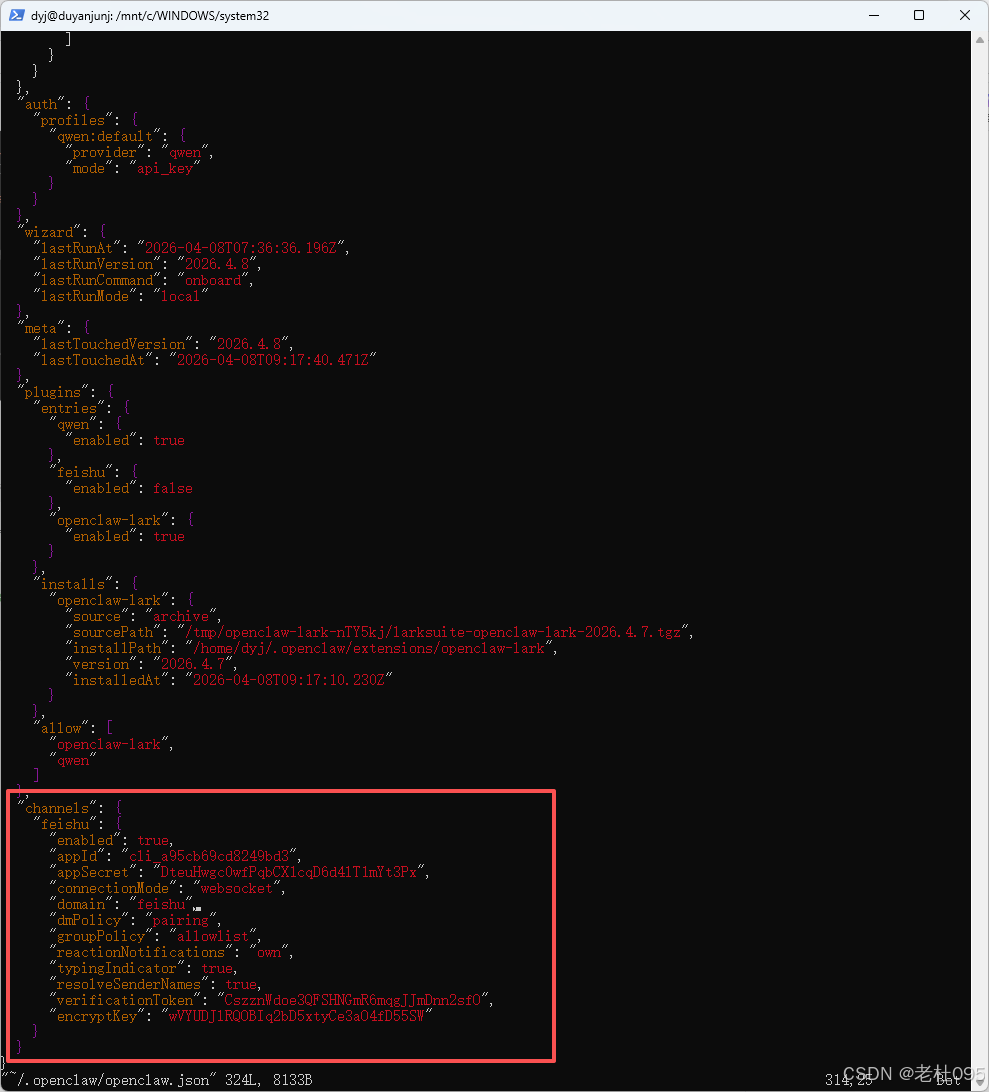Close the terminal window
Viewport: 989px width, 1092px height.
tap(965, 15)
